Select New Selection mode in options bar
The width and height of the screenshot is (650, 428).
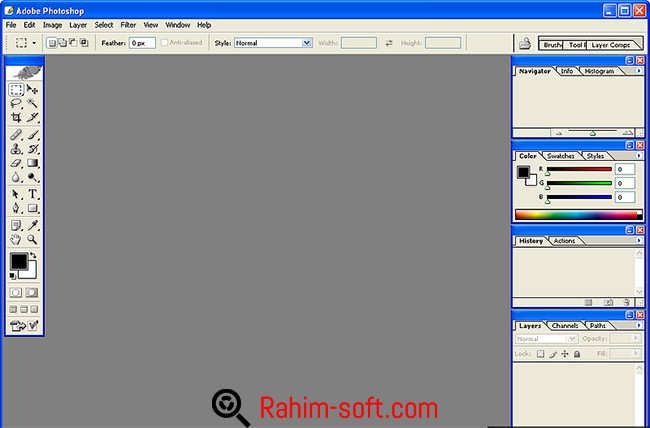52,43
